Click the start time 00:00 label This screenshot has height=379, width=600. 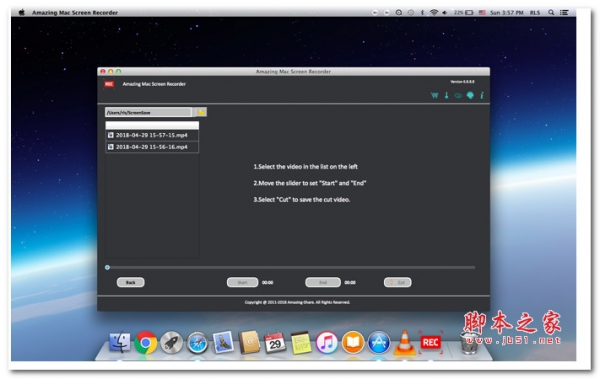(267, 283)
